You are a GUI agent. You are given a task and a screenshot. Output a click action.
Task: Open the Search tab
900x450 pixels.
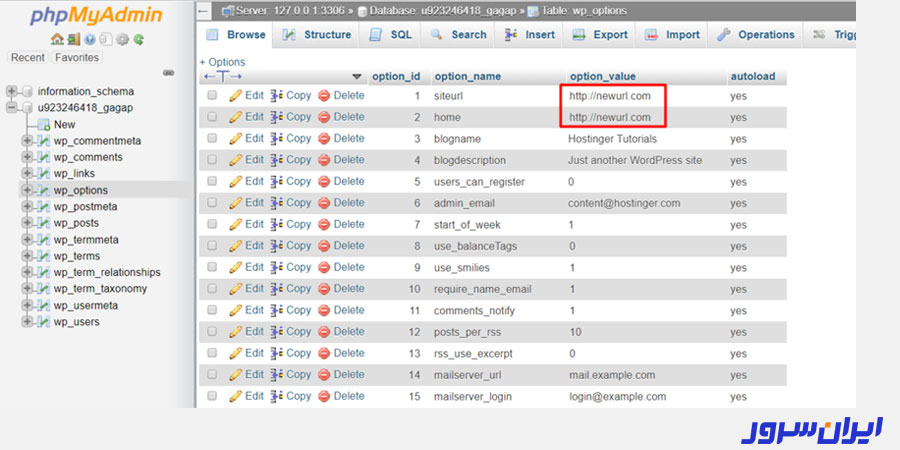459,35
